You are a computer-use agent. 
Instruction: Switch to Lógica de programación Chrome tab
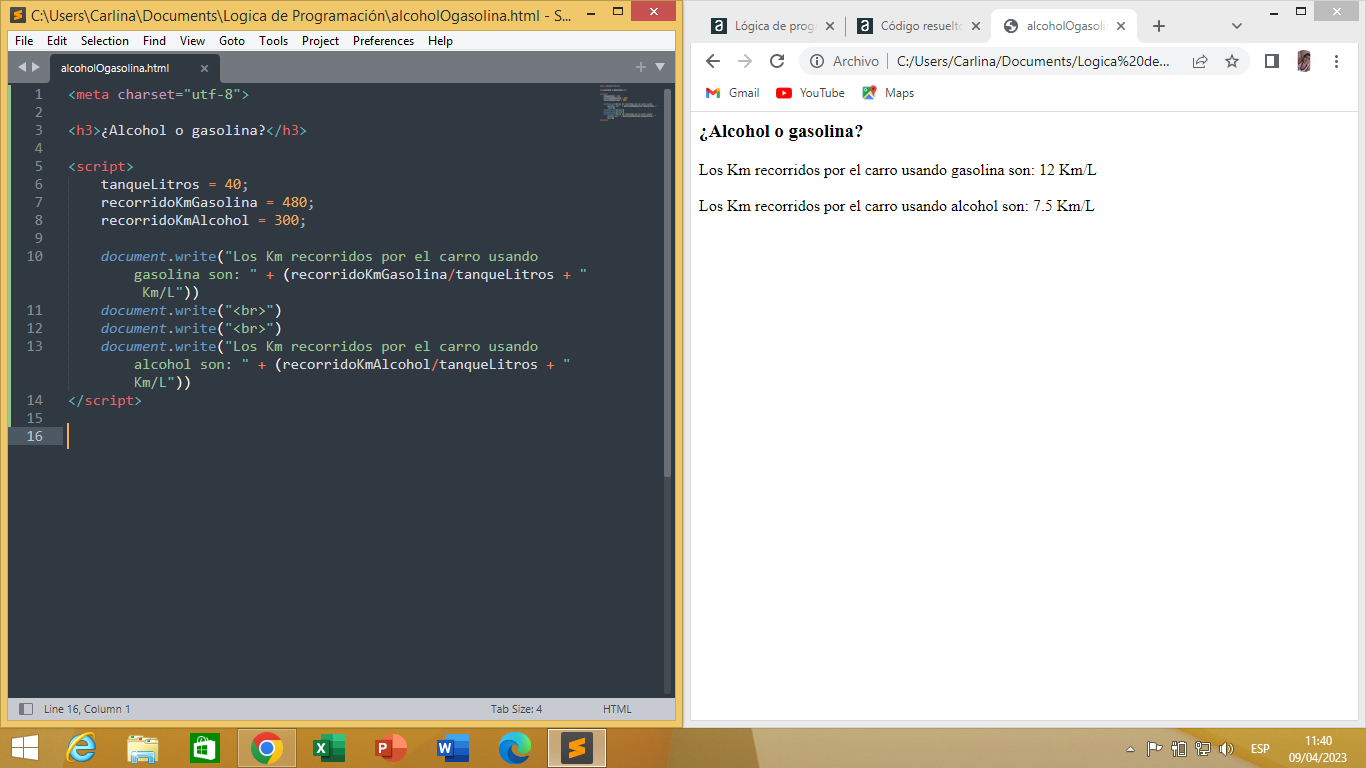[771, 26]
